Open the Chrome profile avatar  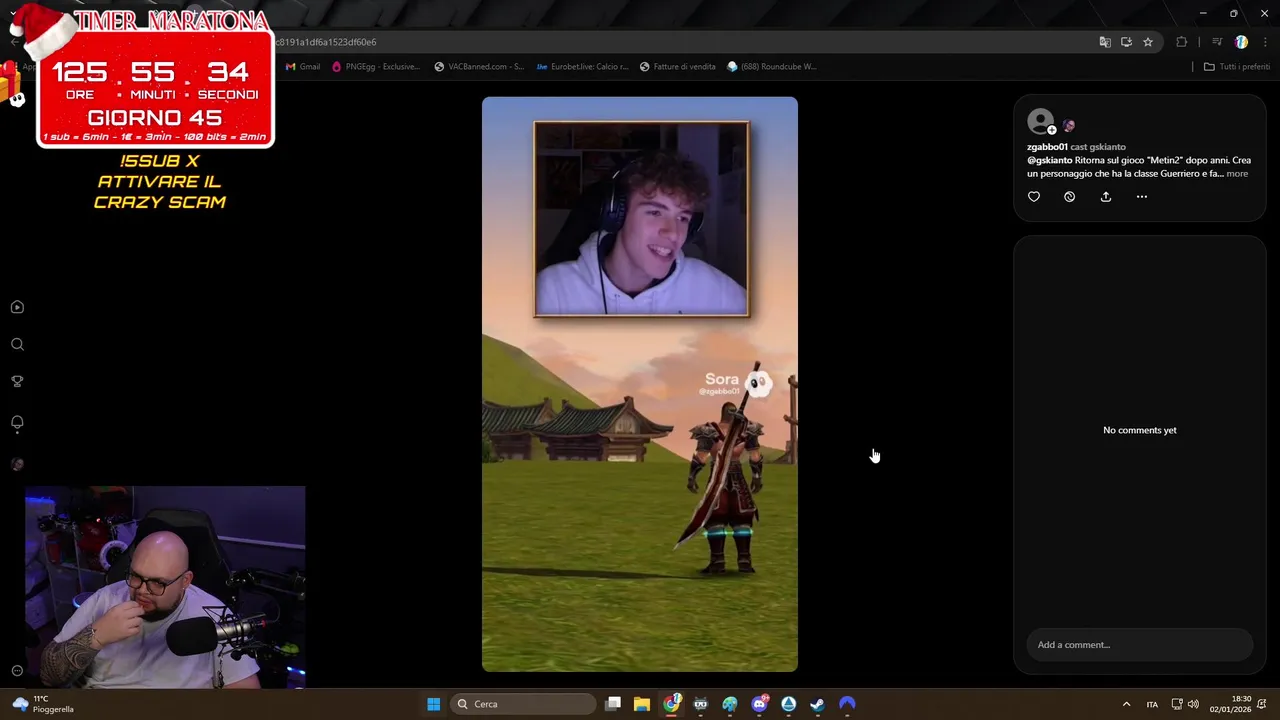1241,42
